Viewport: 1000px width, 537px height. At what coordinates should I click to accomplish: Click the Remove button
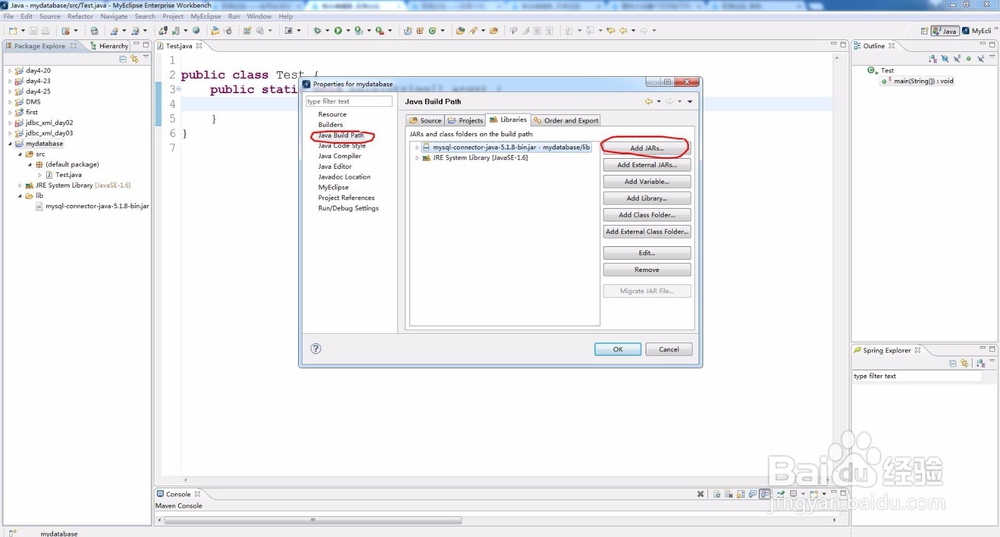(x=647, y=270)
